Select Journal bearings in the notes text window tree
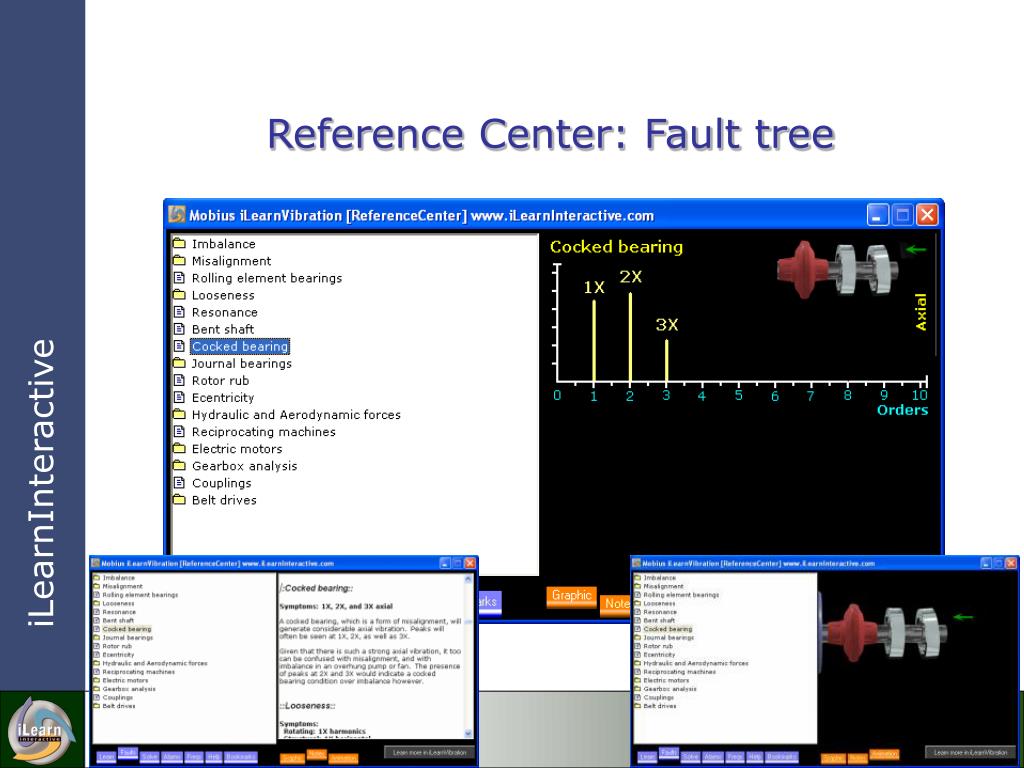 [x=128, y=637]
